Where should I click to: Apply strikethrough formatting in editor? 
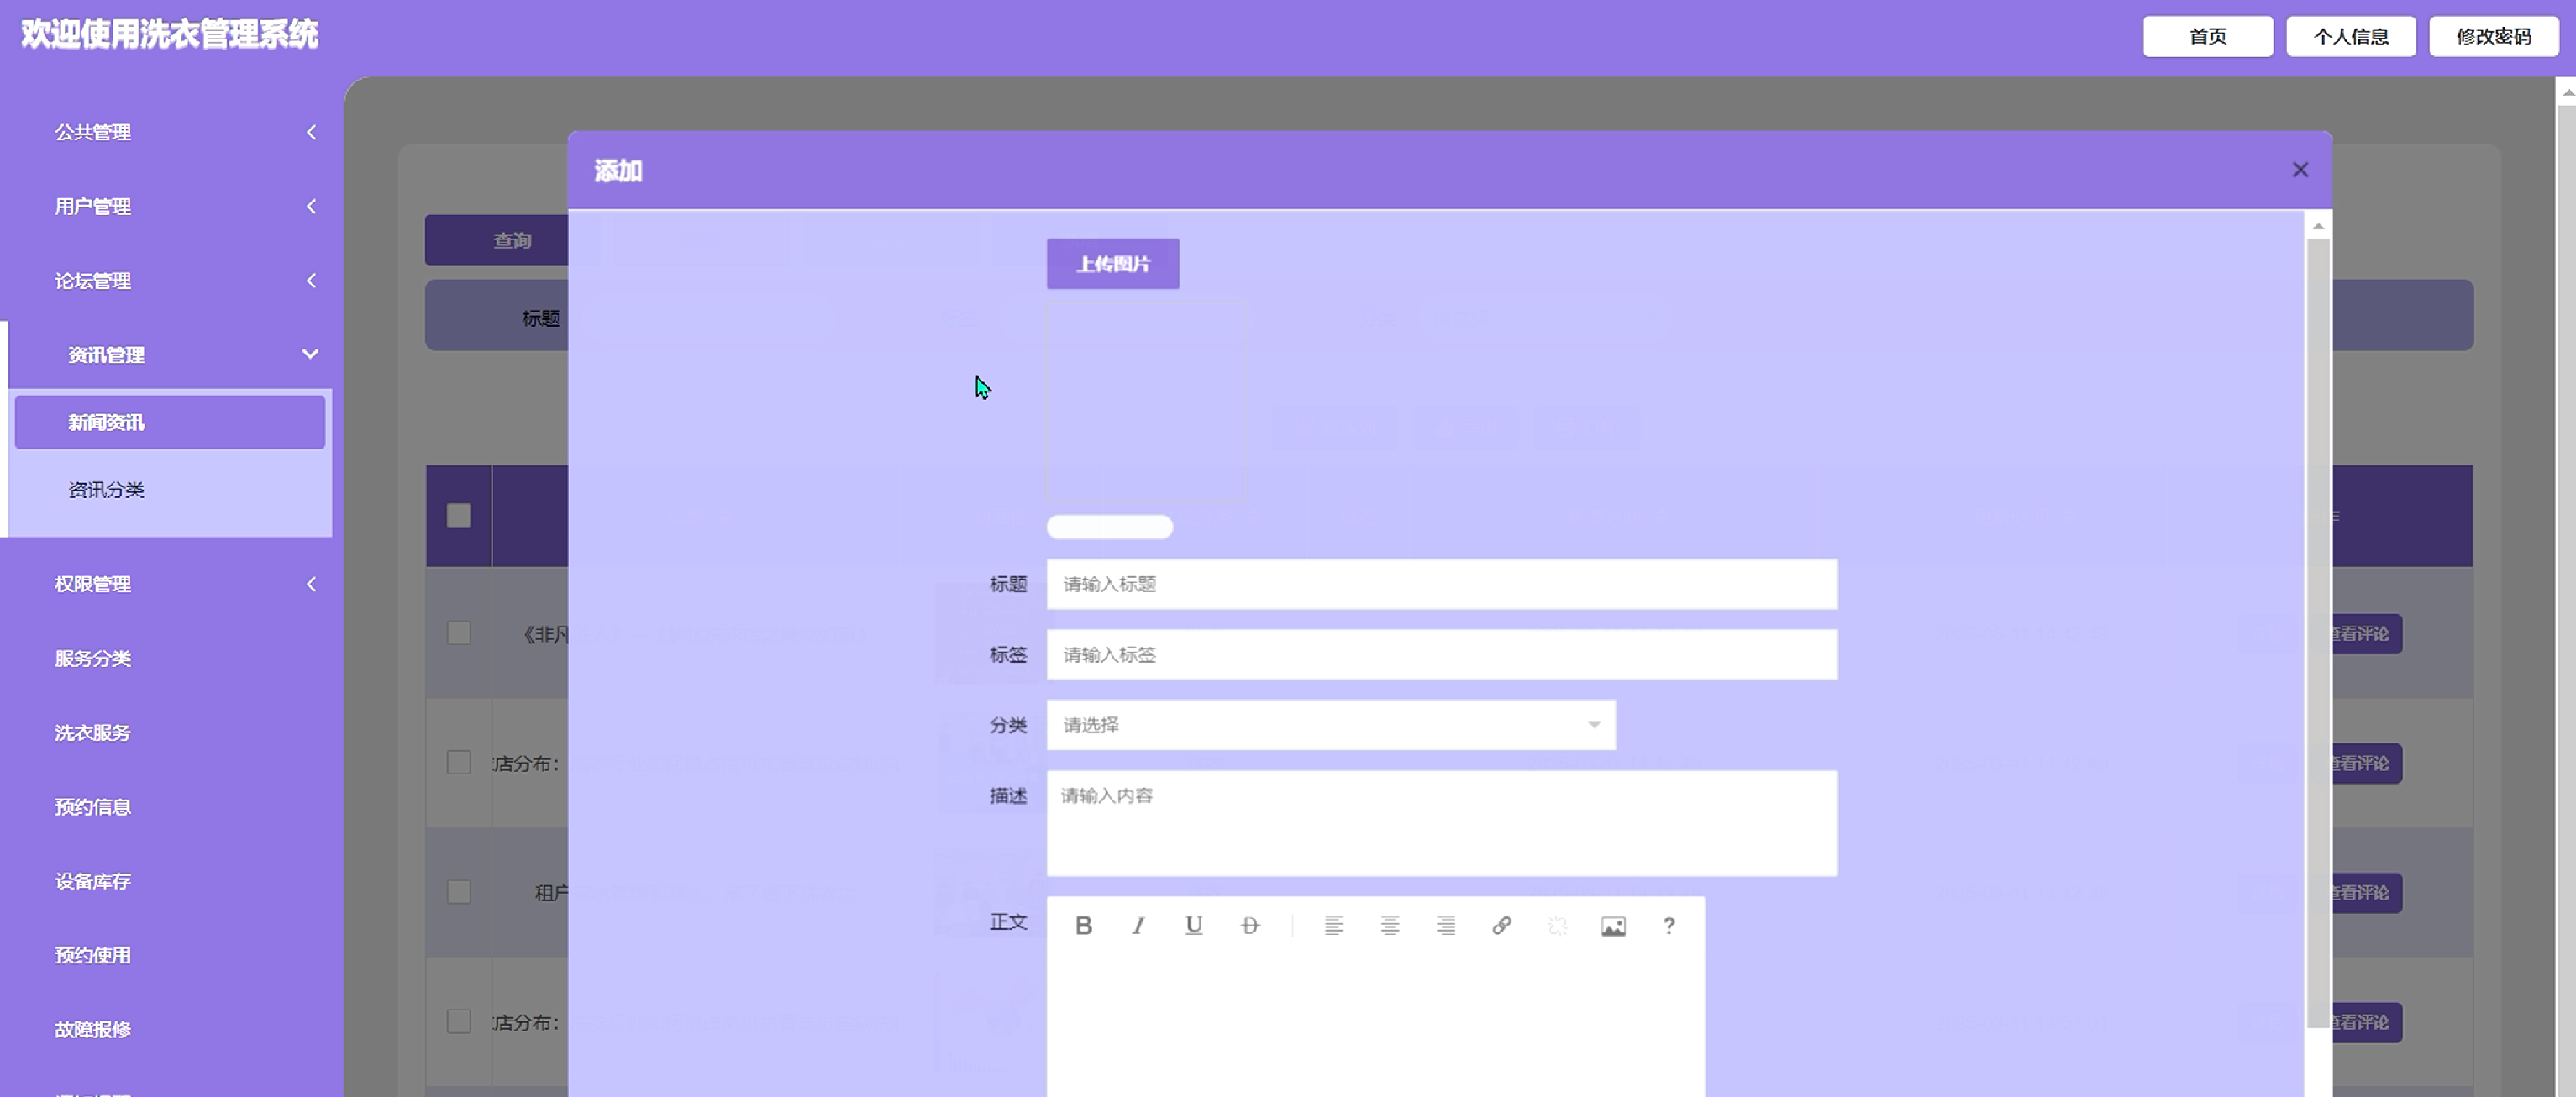pyautogui.click(x=1250, y=926)
